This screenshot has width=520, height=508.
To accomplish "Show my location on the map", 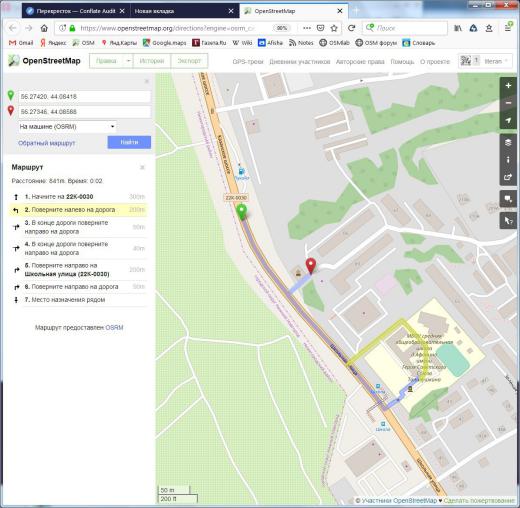I will (508, 120).
